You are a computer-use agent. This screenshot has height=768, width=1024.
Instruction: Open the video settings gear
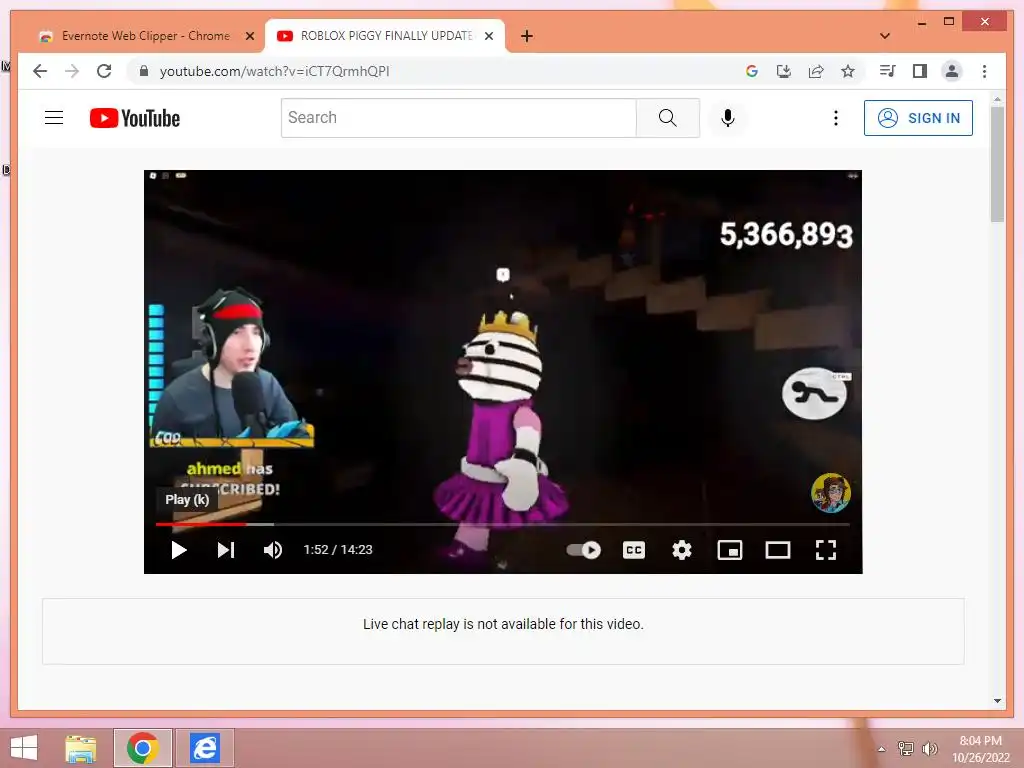click(x=682, y=550)
